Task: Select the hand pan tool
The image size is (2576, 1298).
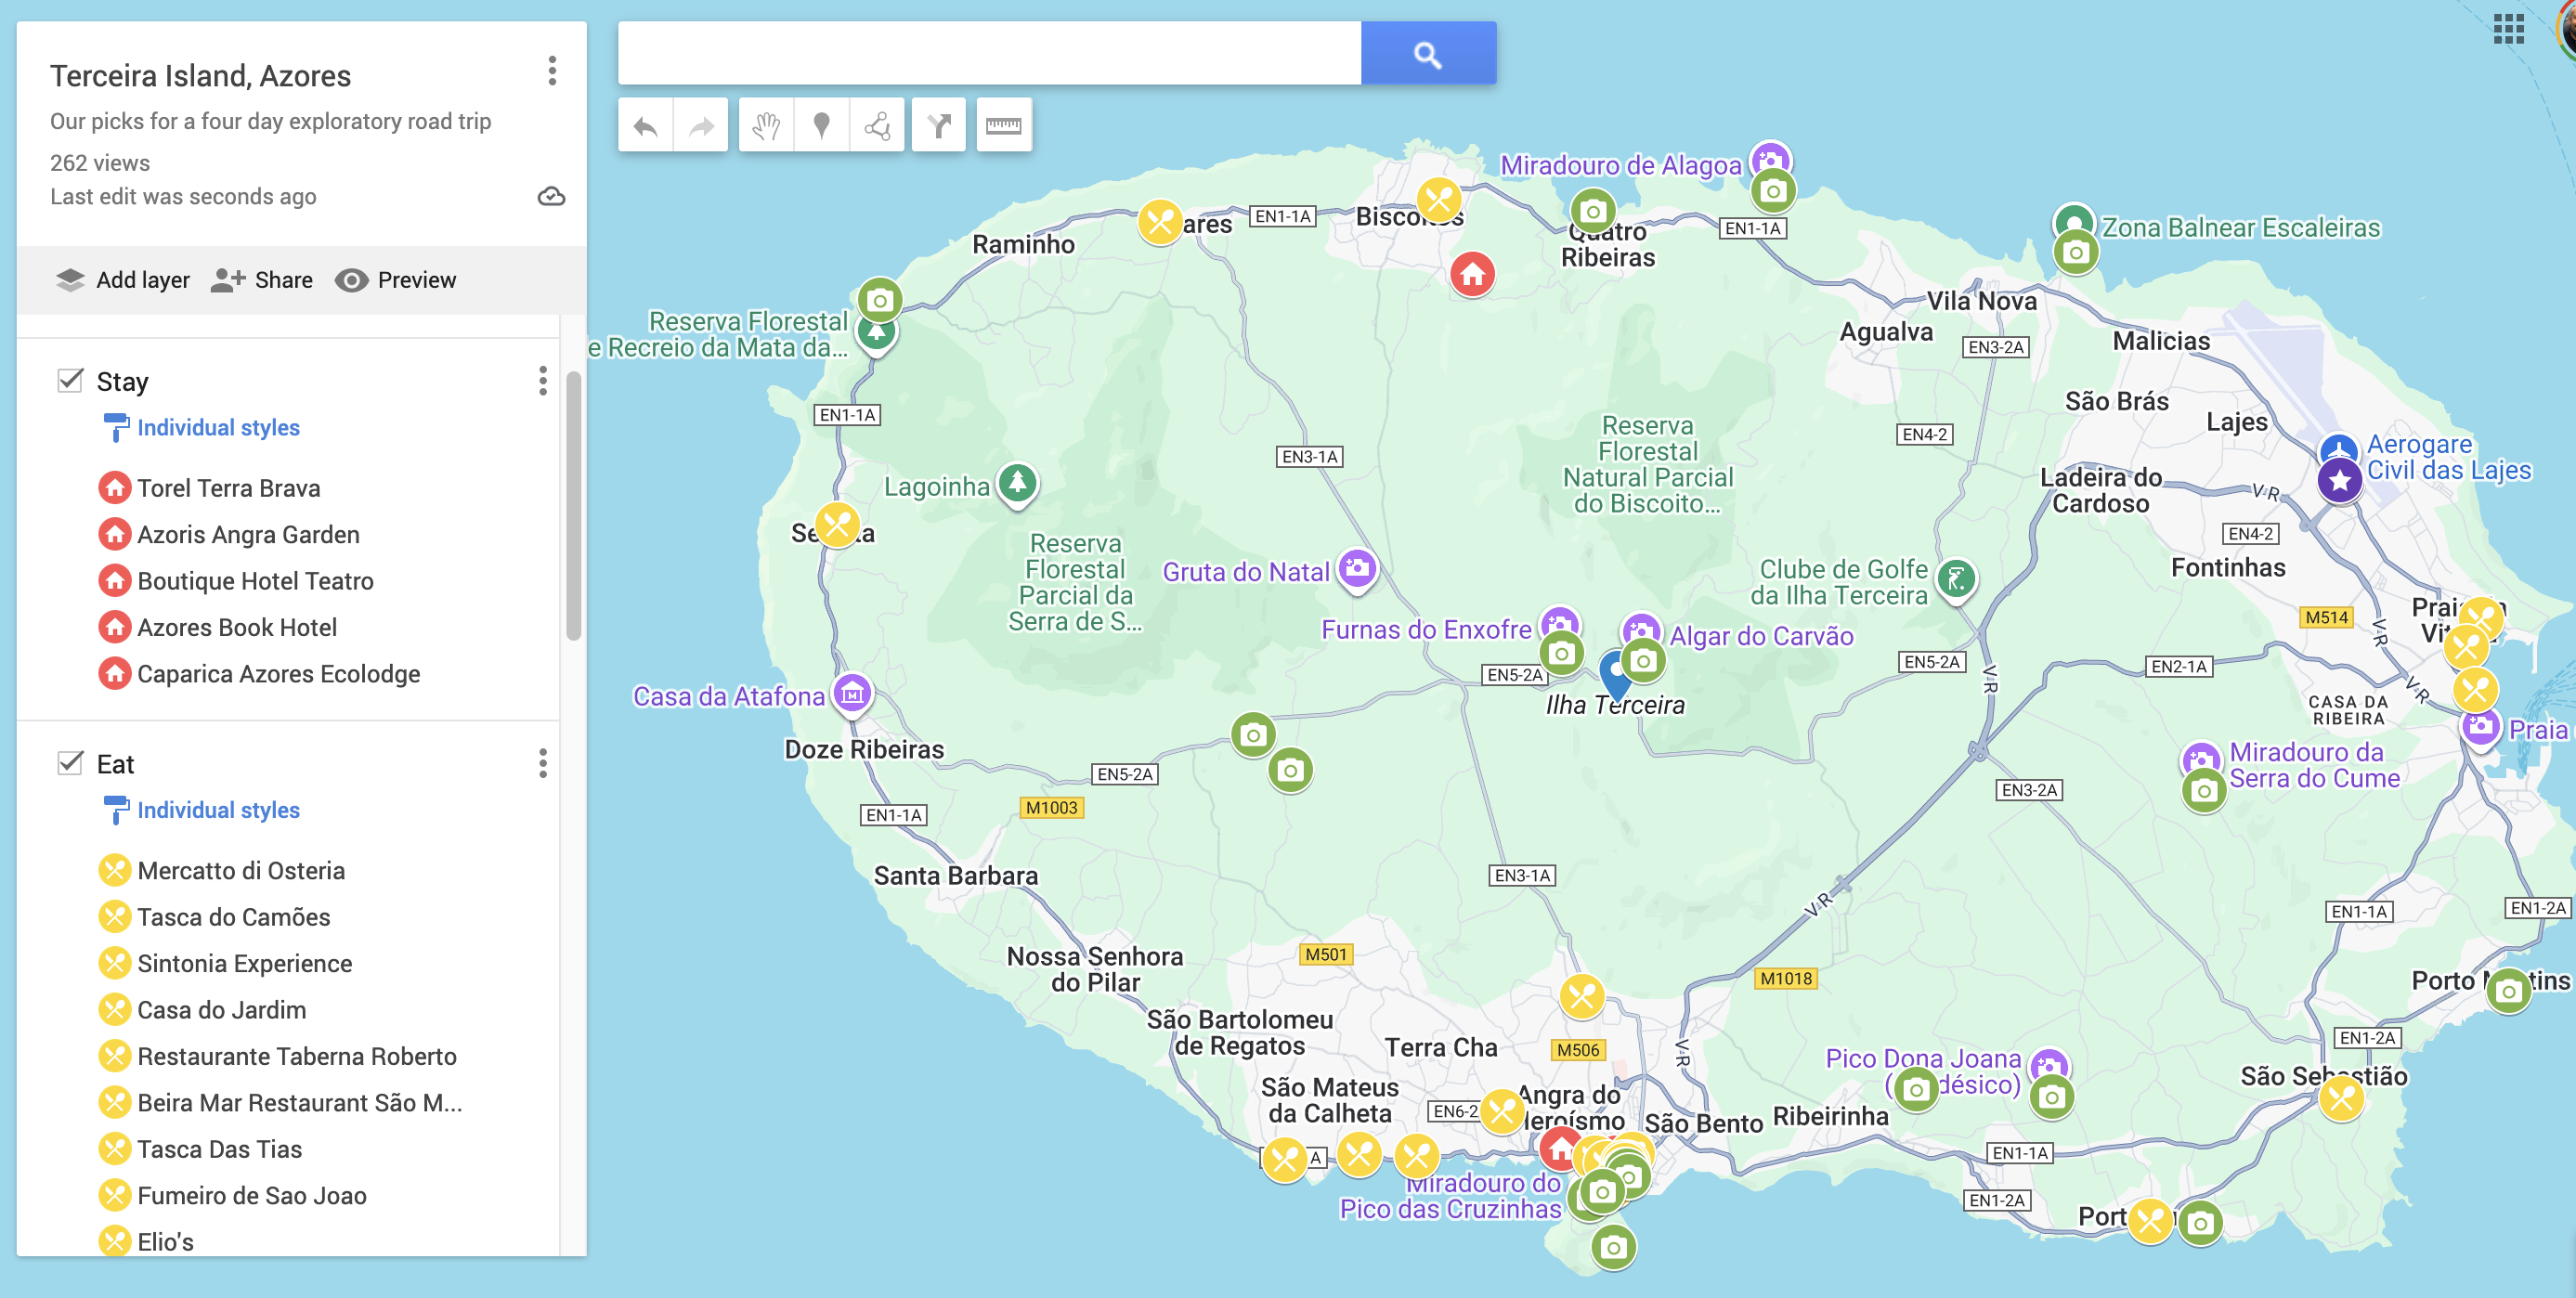Action: 766,126
